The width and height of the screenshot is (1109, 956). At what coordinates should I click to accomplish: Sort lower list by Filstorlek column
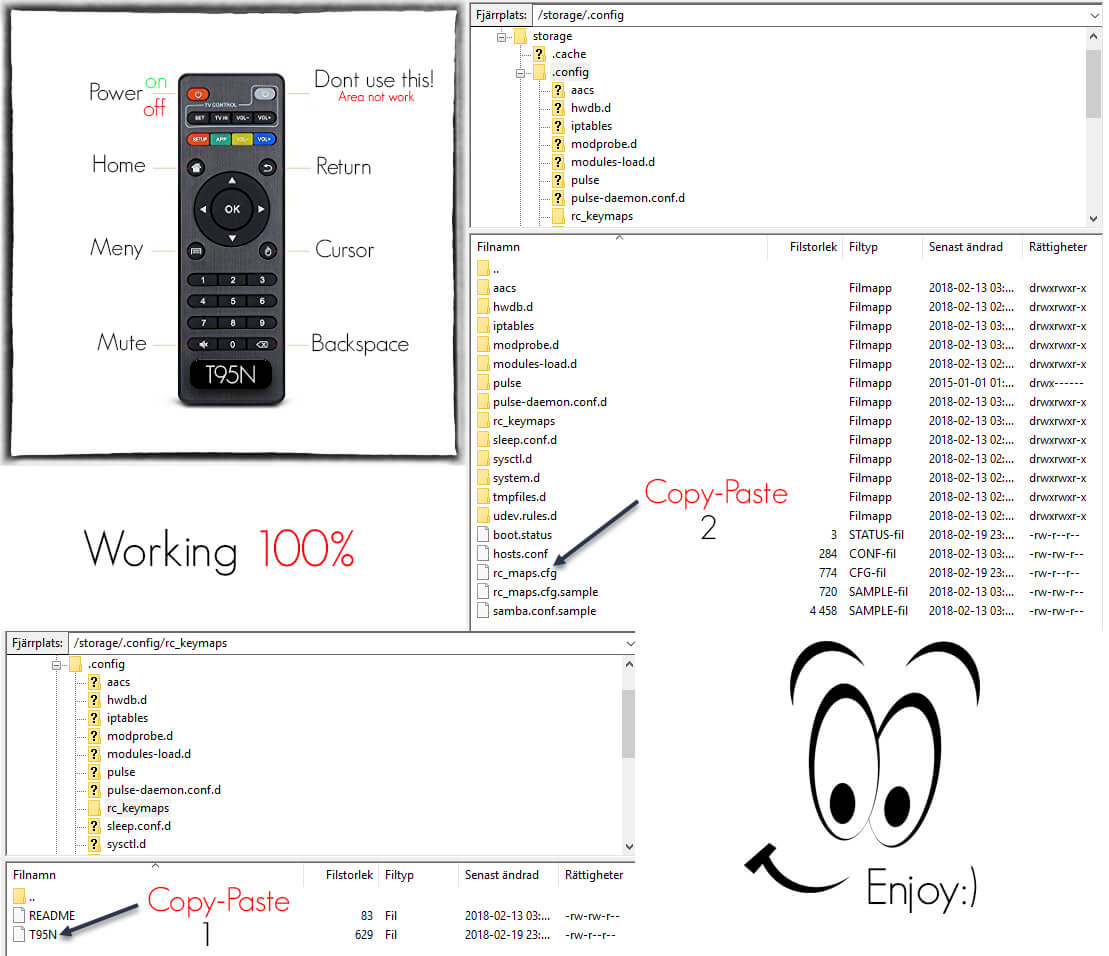[x=349, y=875]
